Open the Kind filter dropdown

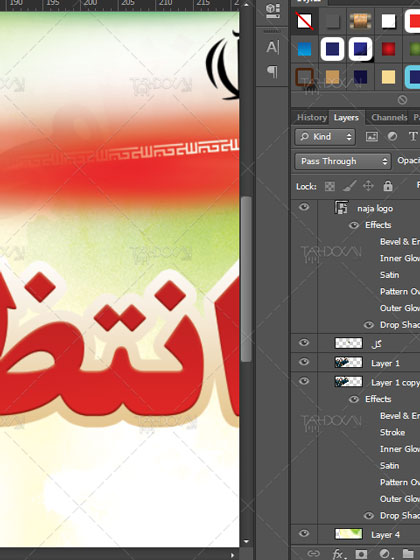point(325,137)
